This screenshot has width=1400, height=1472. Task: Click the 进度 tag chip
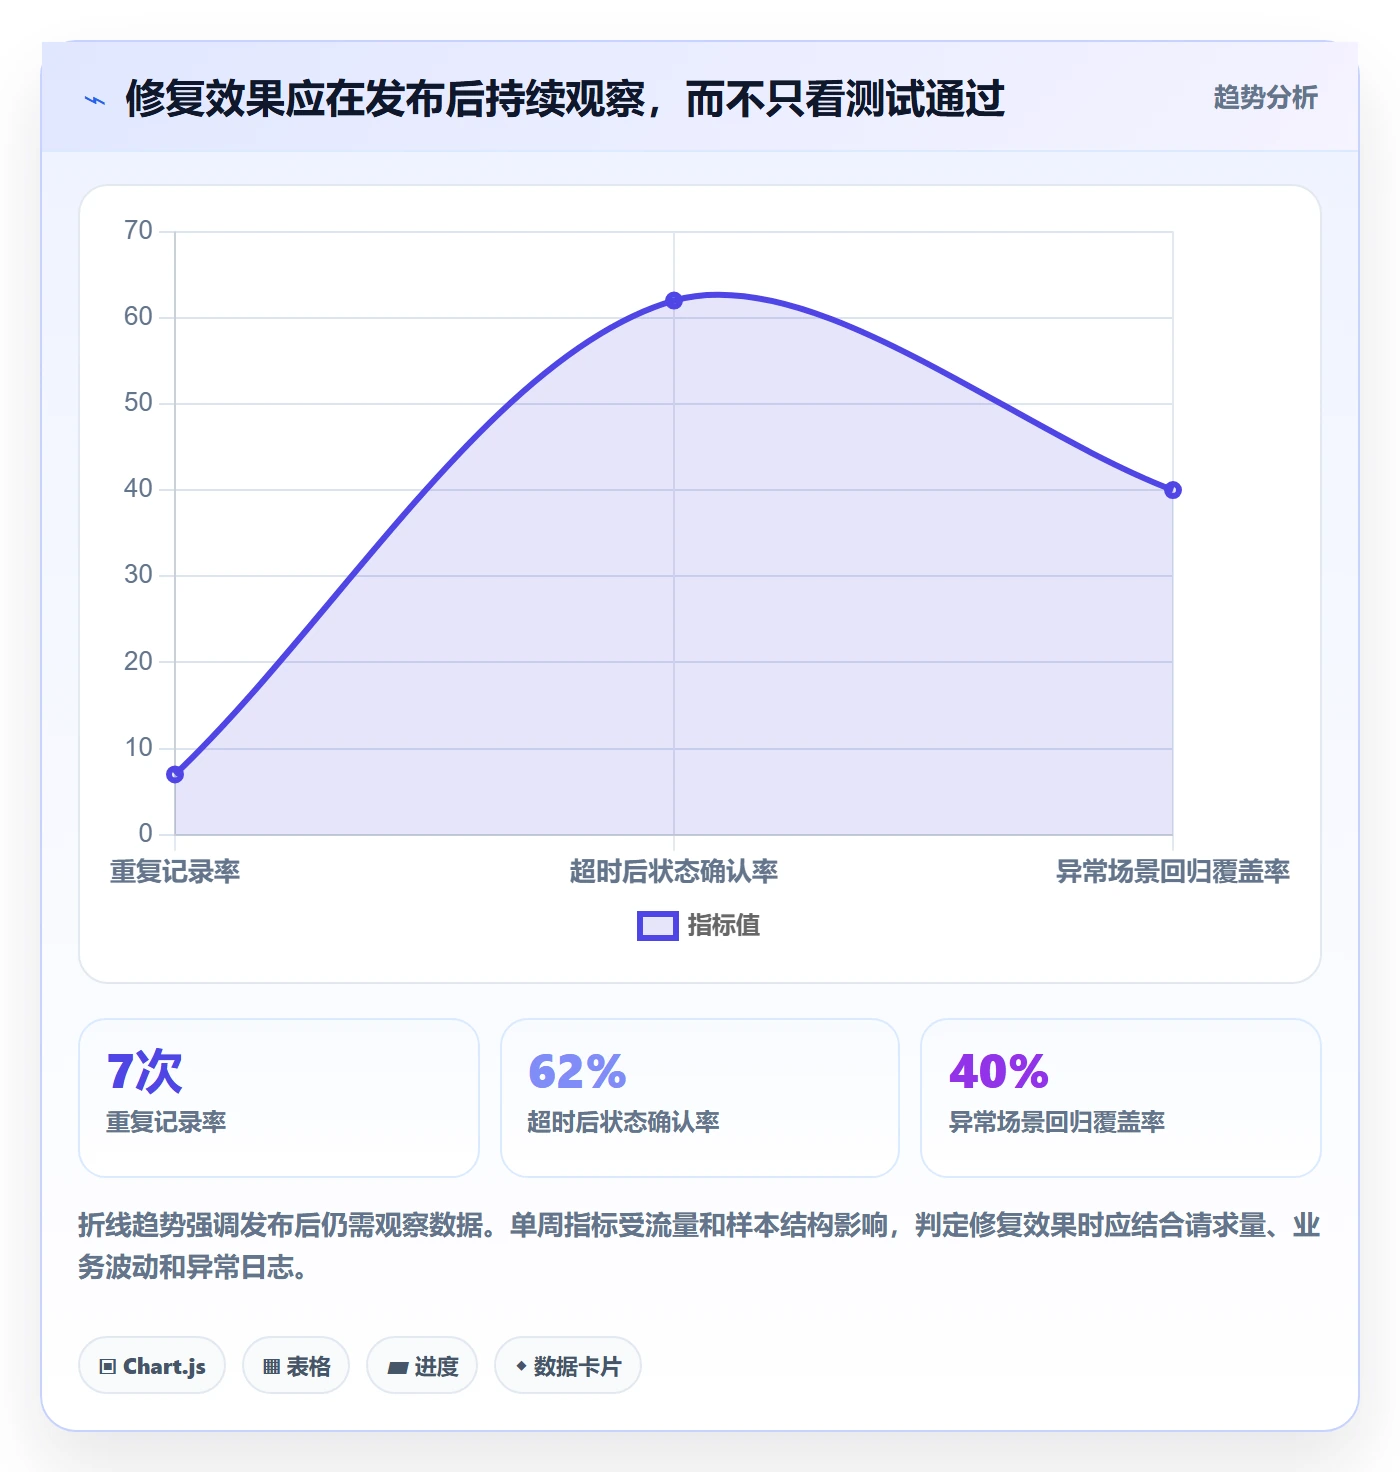click(422, 1365)
